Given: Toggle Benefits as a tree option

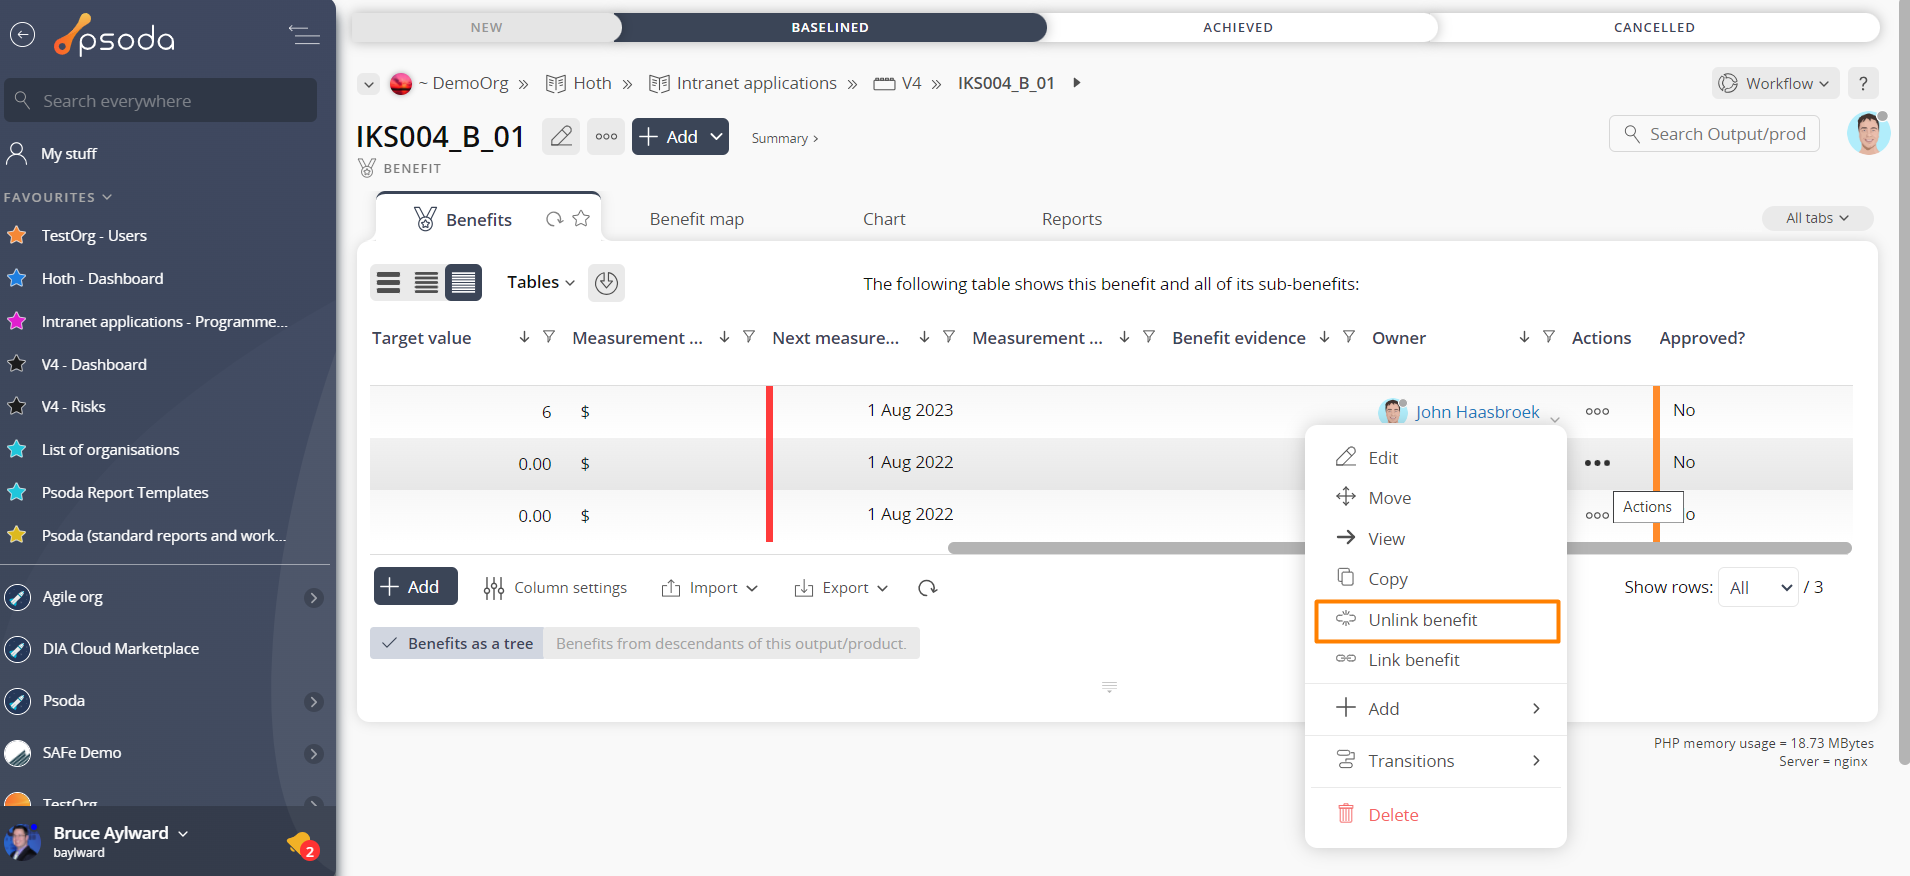Looking at the screenshot, I should coord(457,643).
